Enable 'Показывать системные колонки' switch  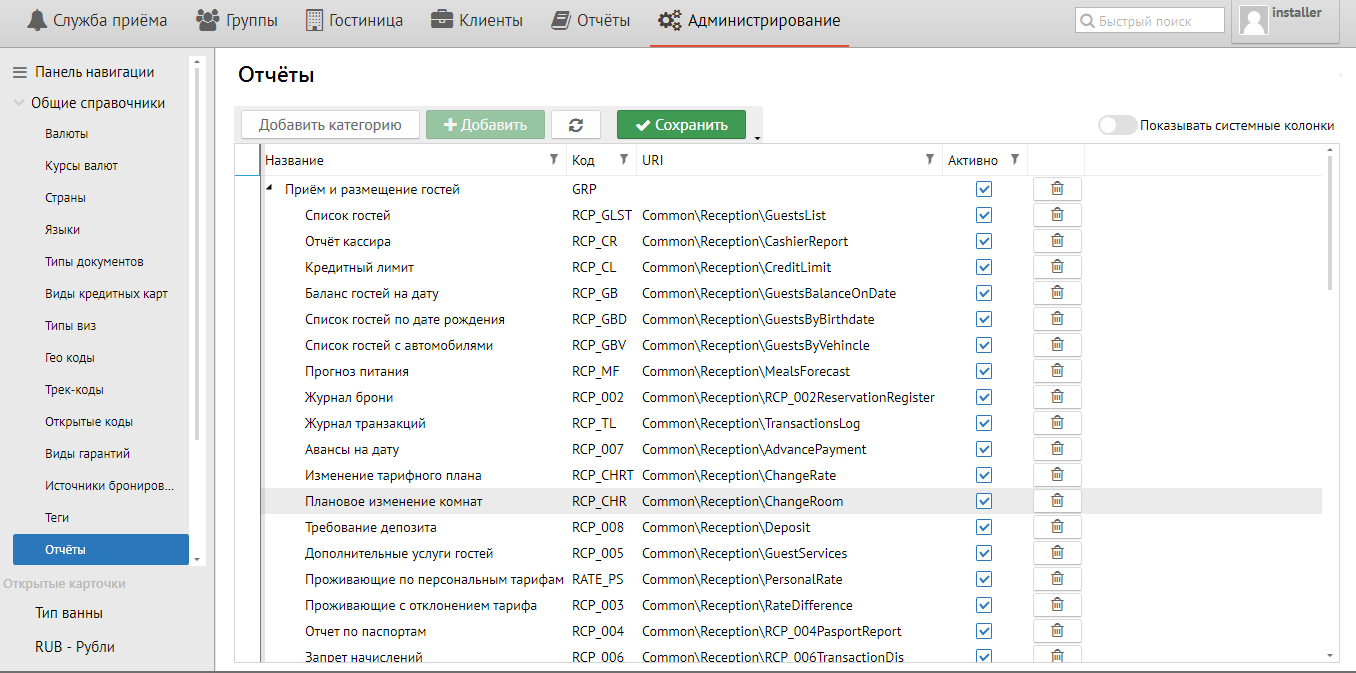point(1117,126)
